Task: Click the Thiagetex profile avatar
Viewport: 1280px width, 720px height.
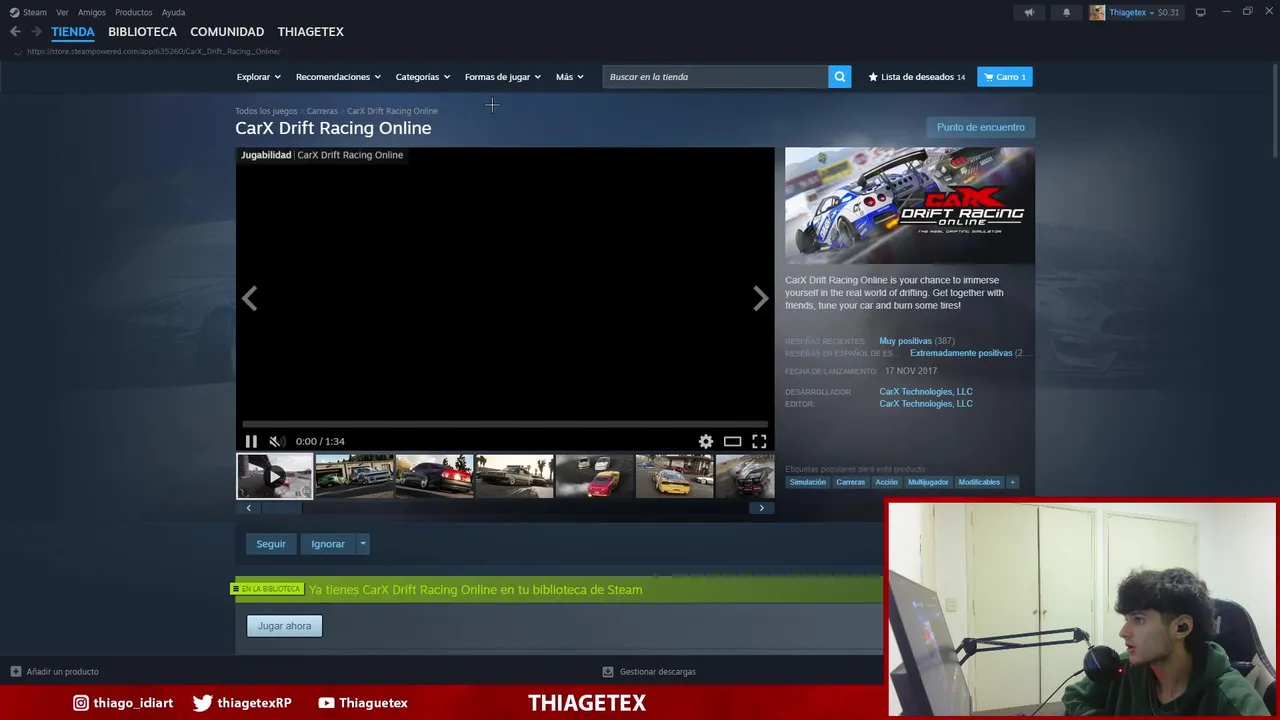Action: pos(1097,12)
